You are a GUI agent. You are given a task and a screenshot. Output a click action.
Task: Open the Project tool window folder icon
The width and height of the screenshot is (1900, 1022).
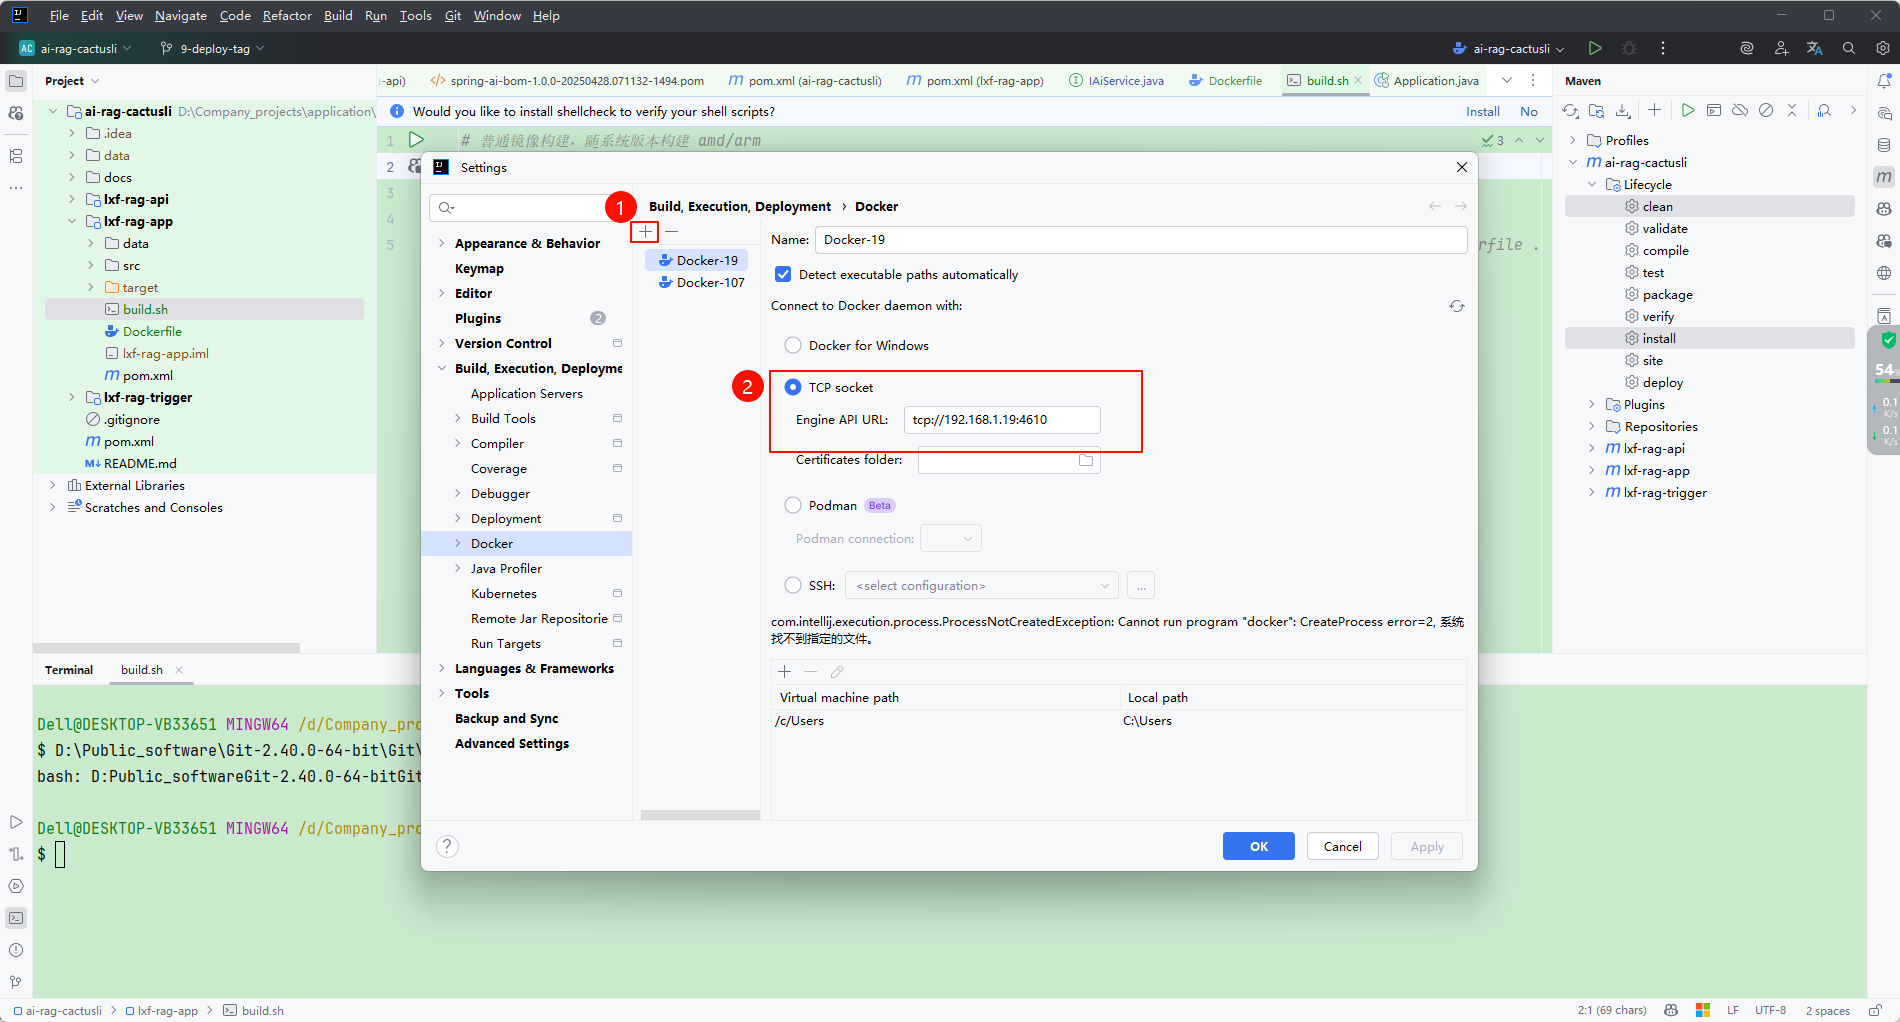[16, 81]
